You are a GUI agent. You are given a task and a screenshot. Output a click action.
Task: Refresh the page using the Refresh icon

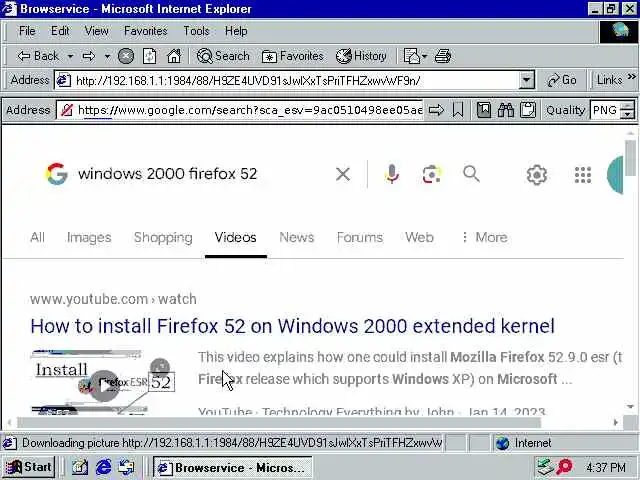149,56
